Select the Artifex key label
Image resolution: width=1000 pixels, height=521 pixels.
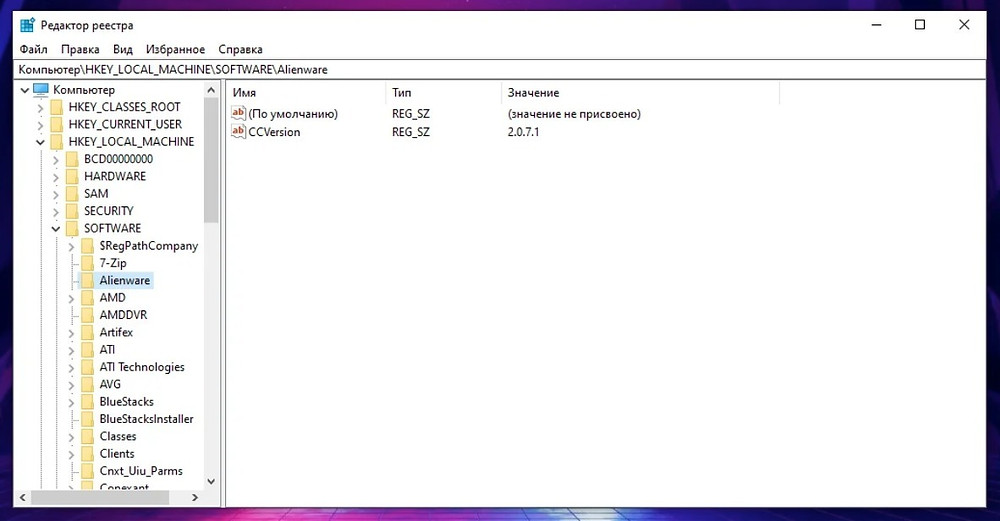coord(116,332)
